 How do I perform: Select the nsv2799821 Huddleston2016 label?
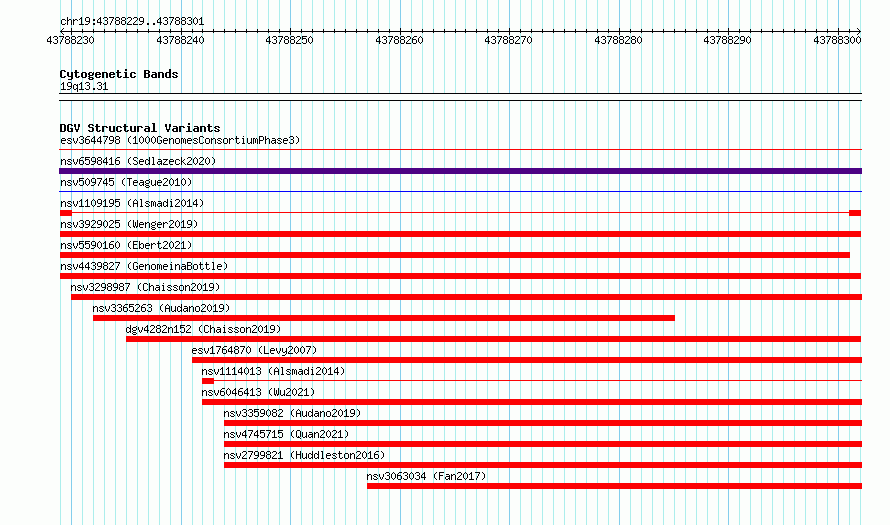coord(304,455)
